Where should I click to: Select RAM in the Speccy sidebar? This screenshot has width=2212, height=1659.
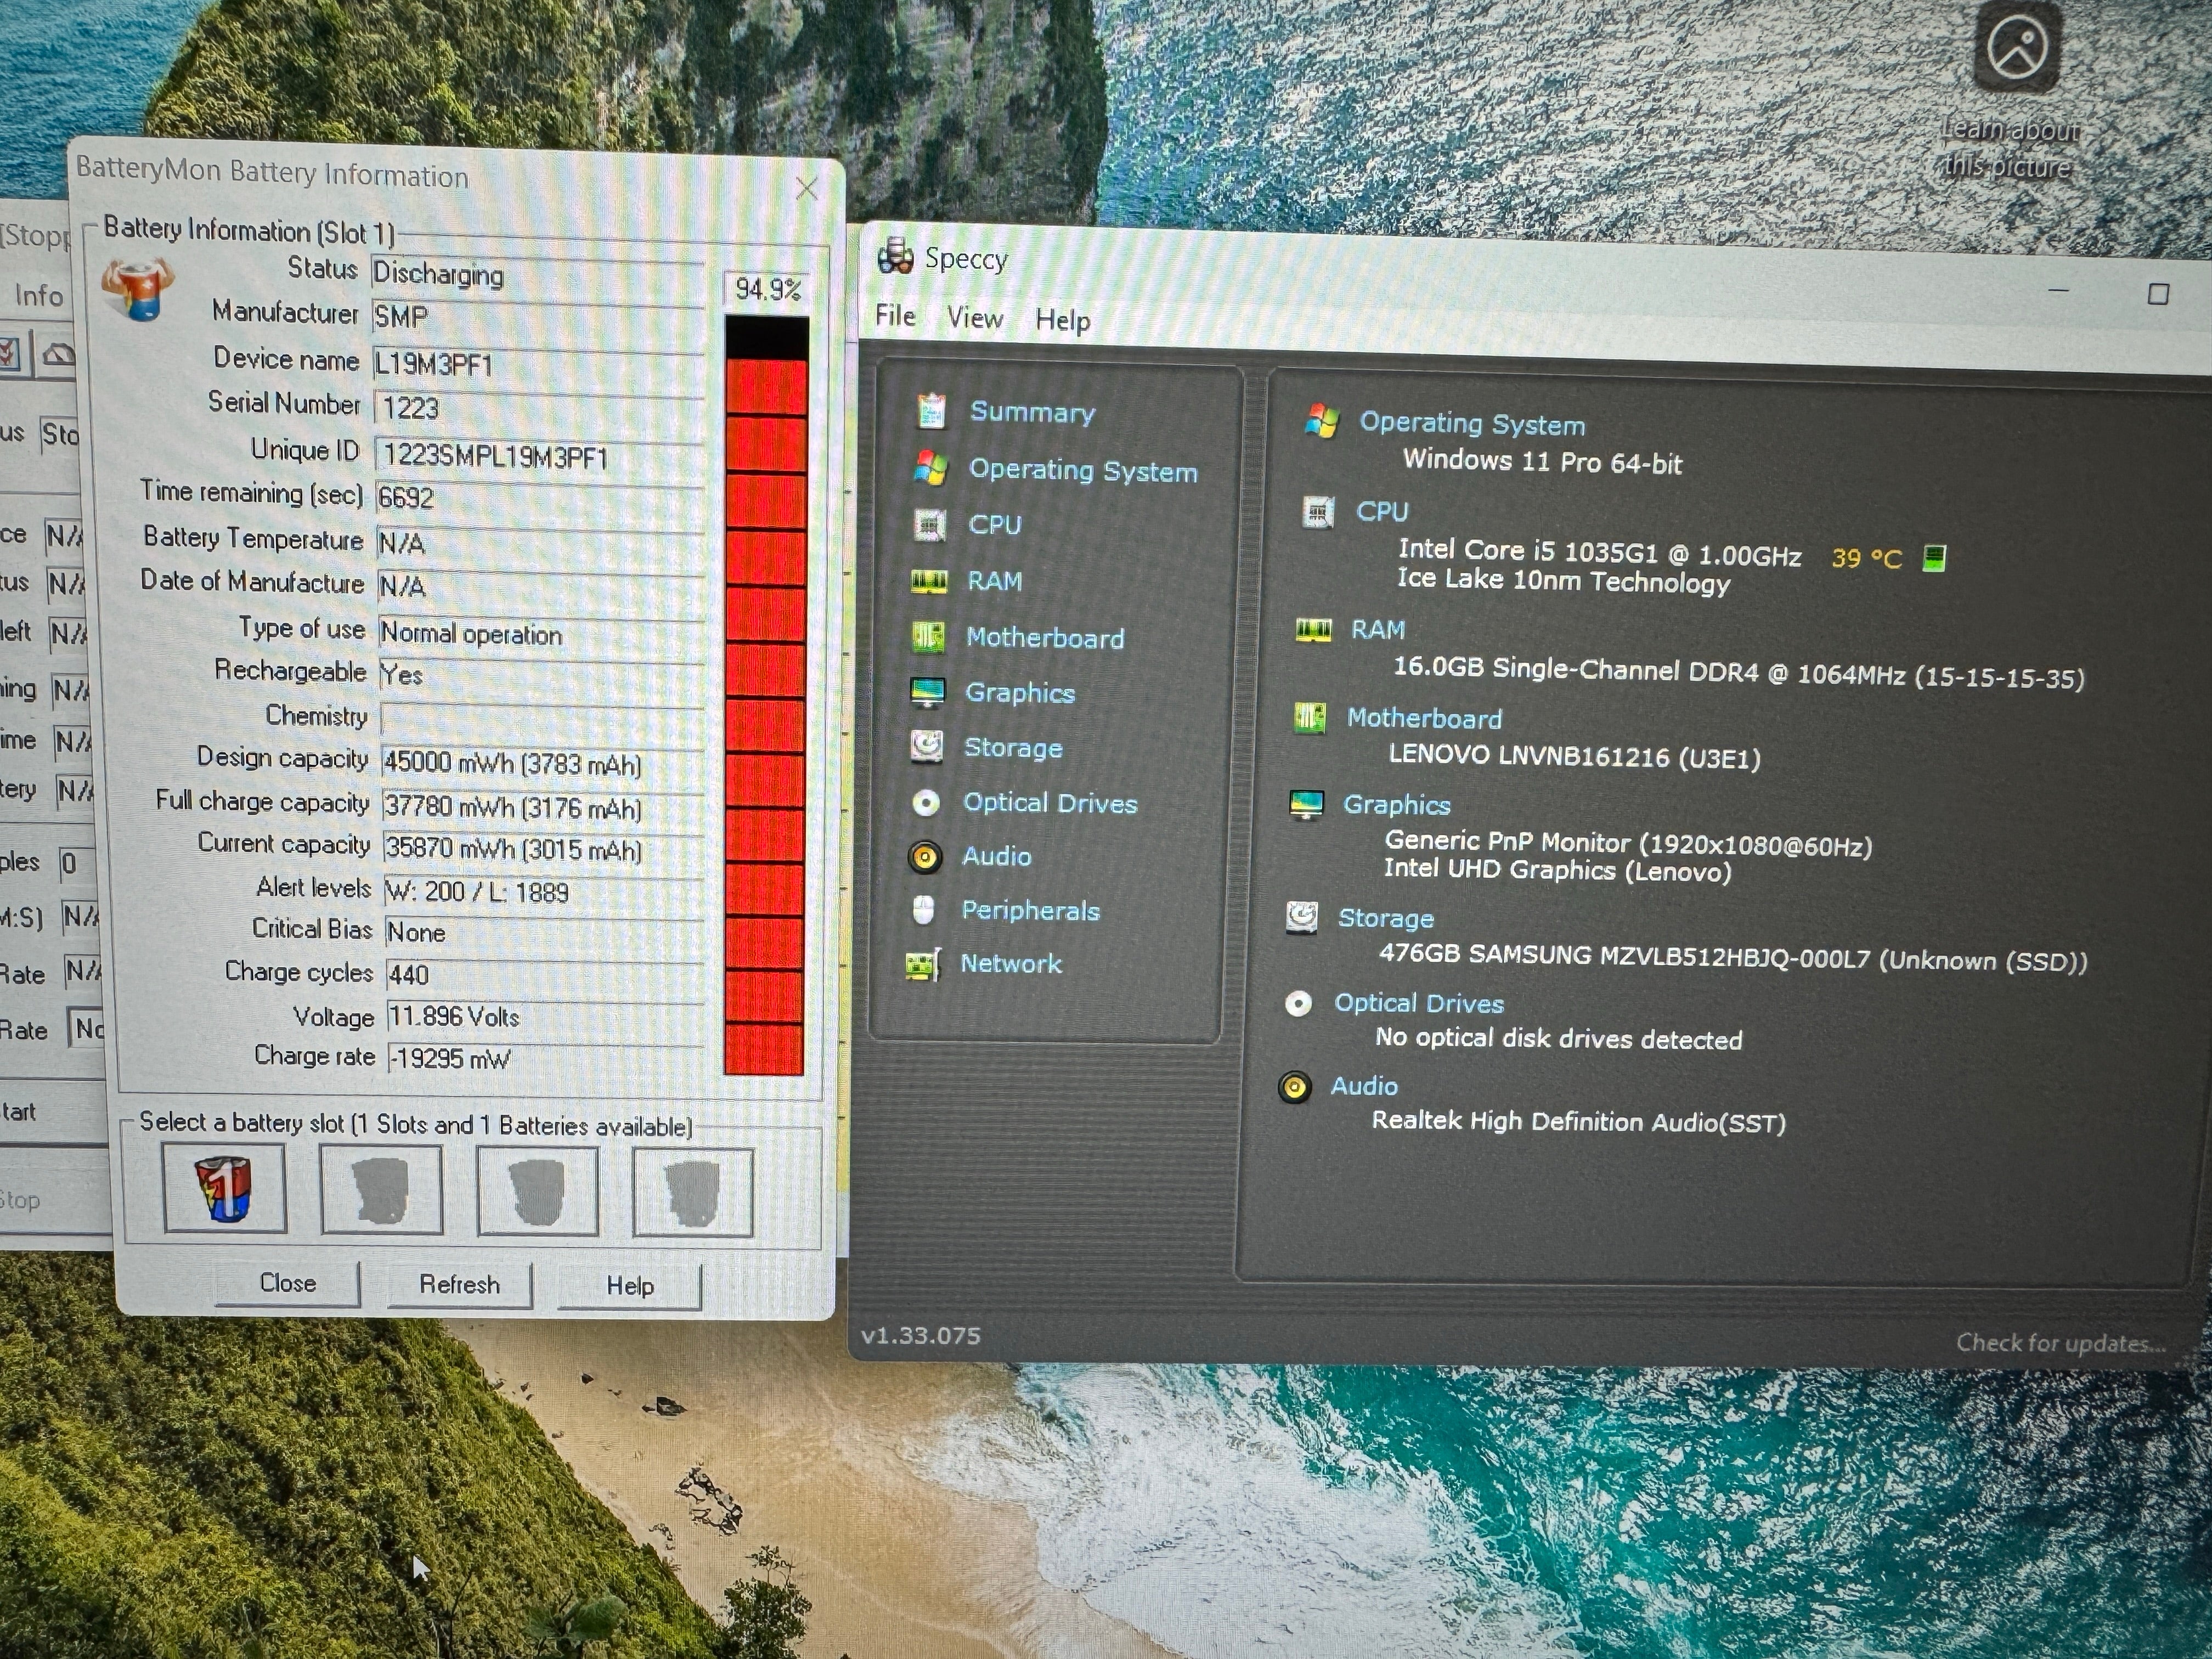point(995,581)
